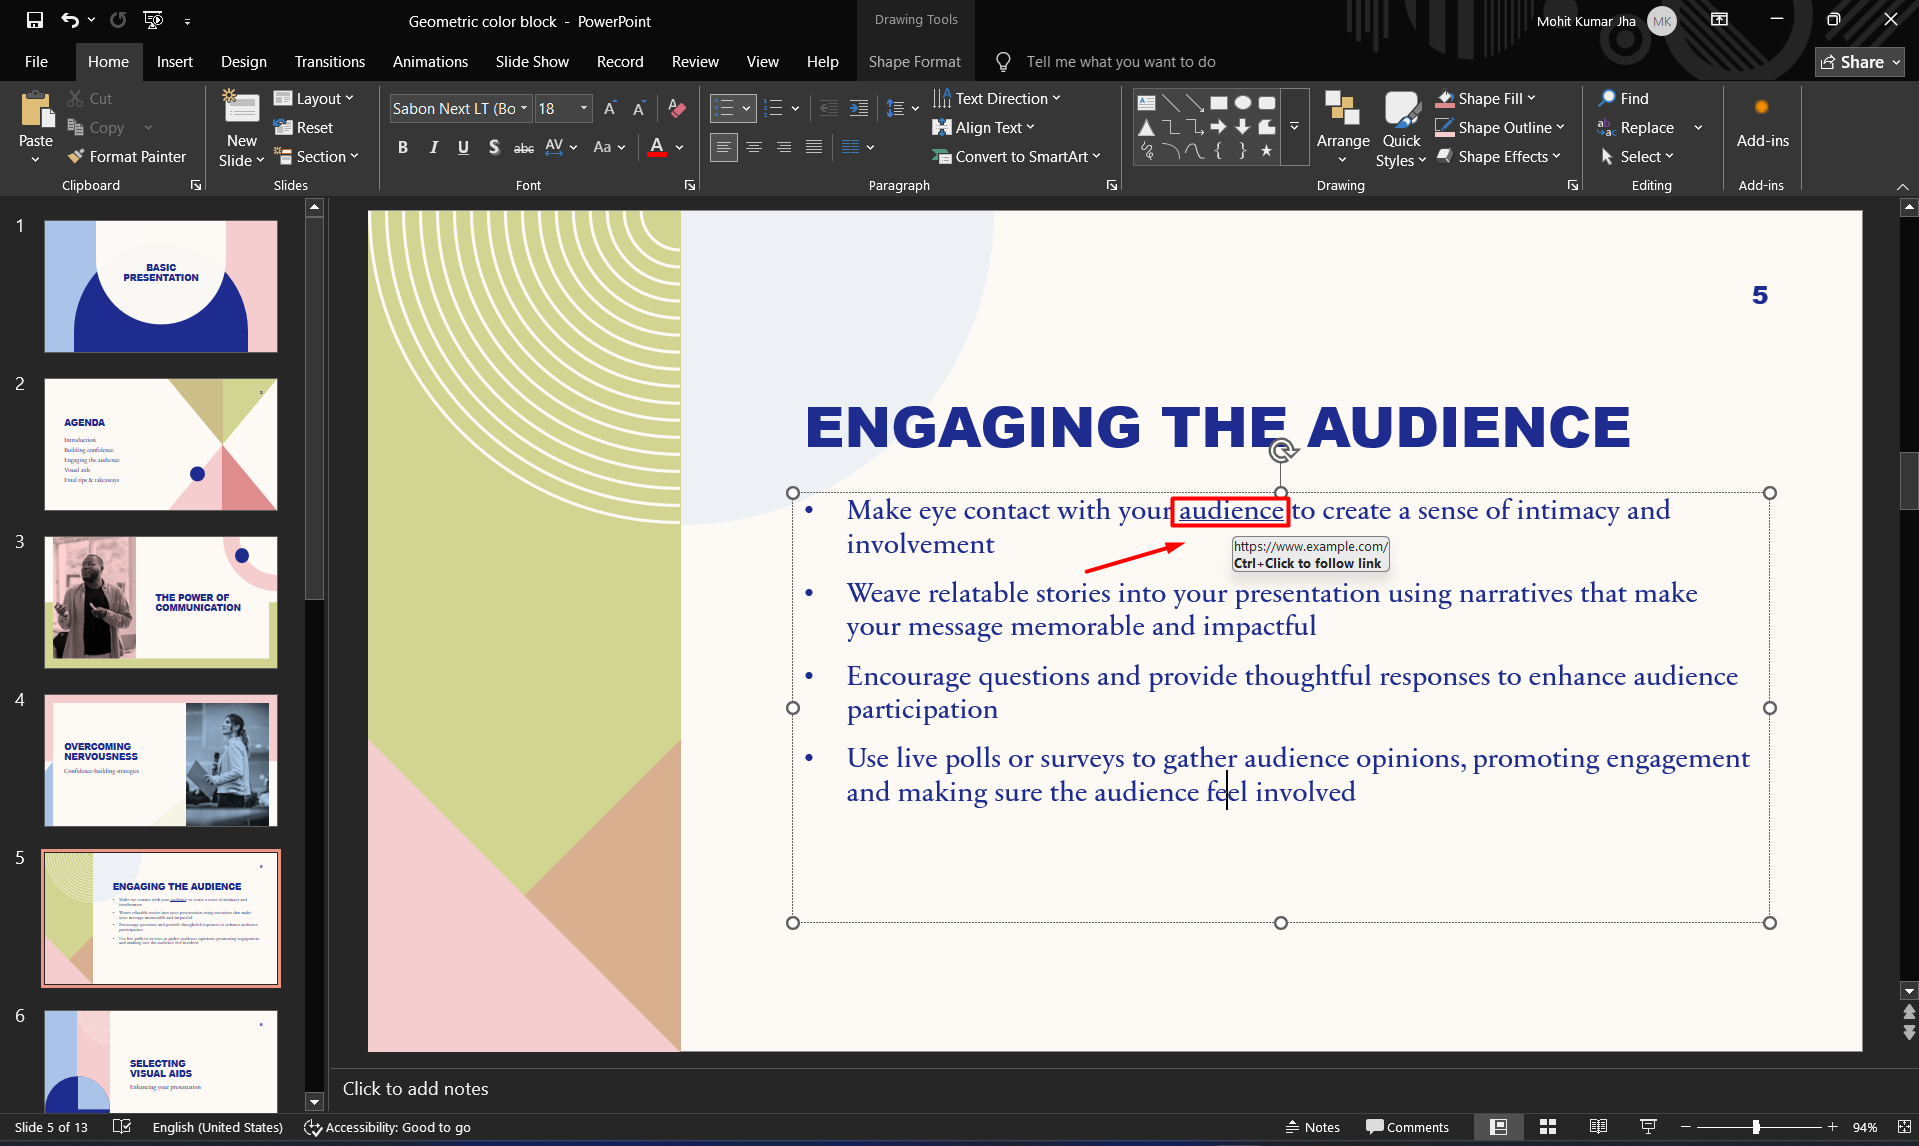Click the Format Painter tool
The image size is (1919, 1146).
coord(127,156)
